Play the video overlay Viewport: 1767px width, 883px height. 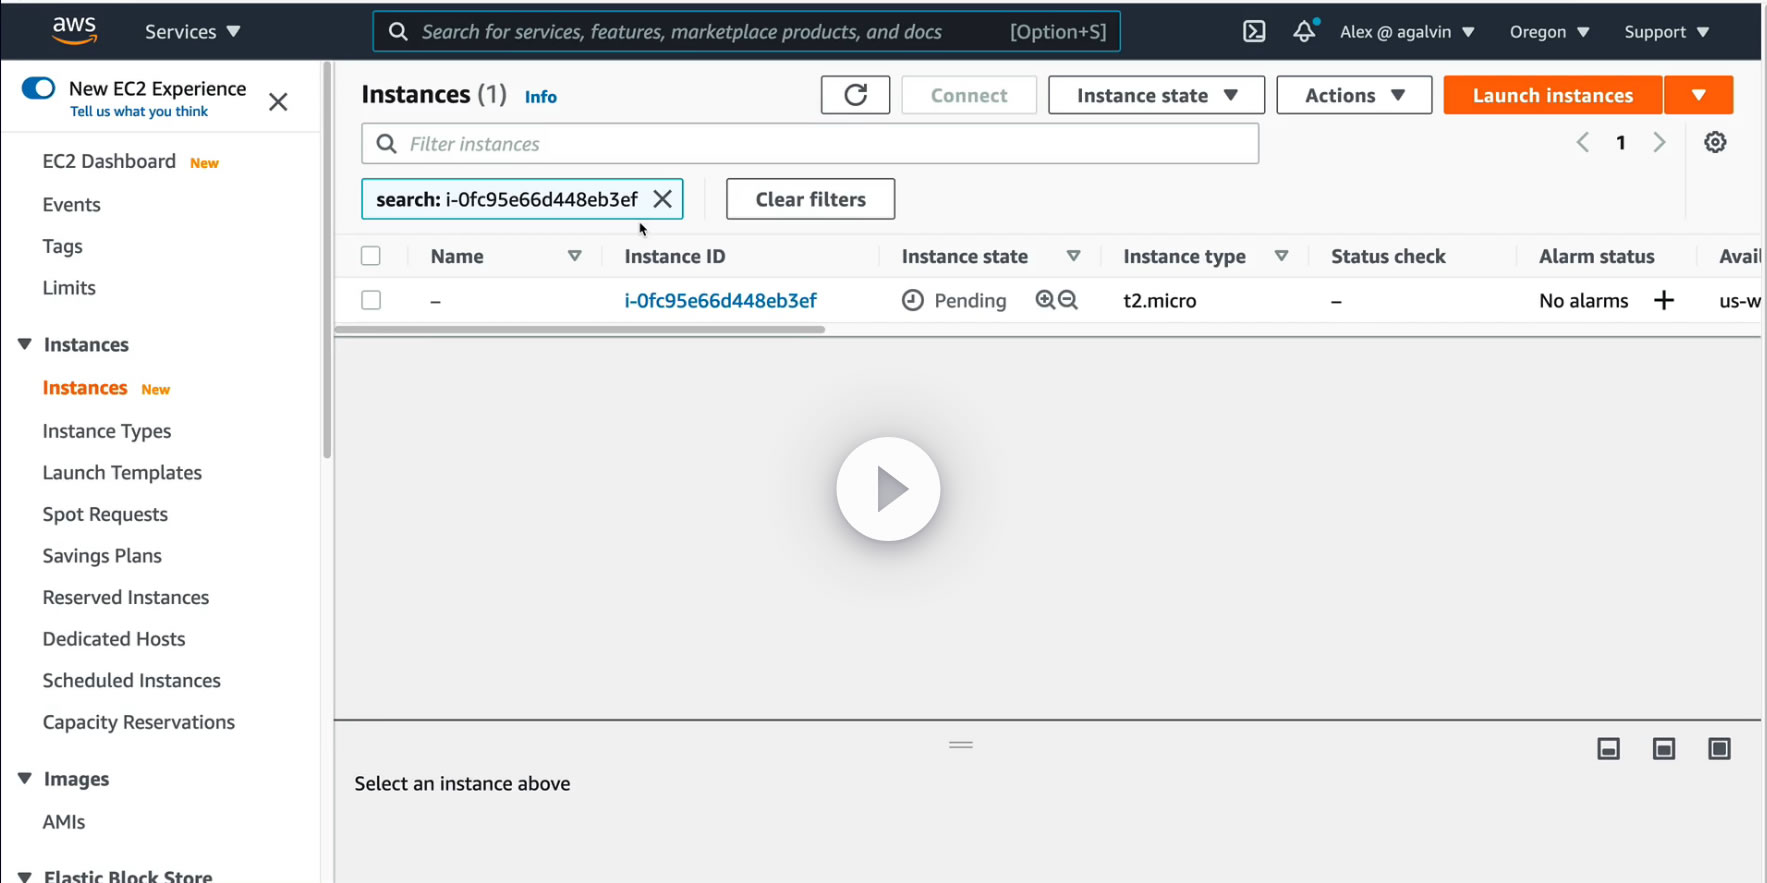(888, 489)
